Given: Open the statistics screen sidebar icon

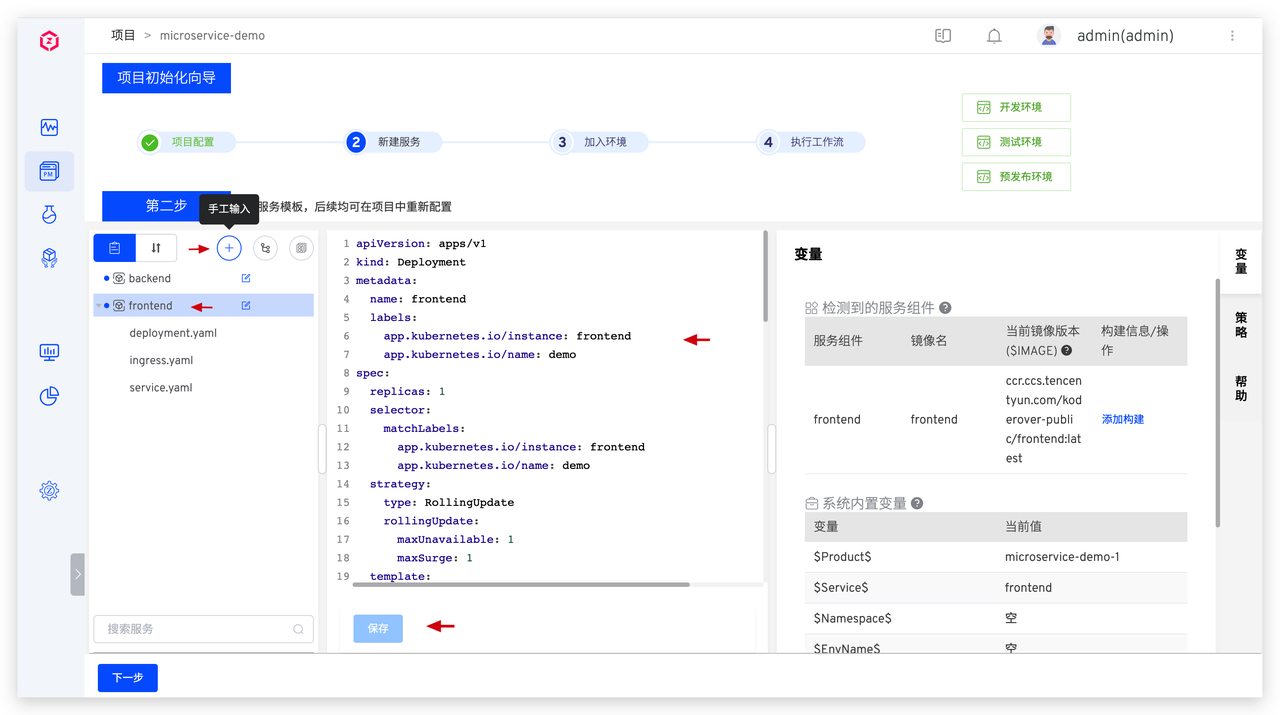Looking at the screenshot, I should point(49,352).
